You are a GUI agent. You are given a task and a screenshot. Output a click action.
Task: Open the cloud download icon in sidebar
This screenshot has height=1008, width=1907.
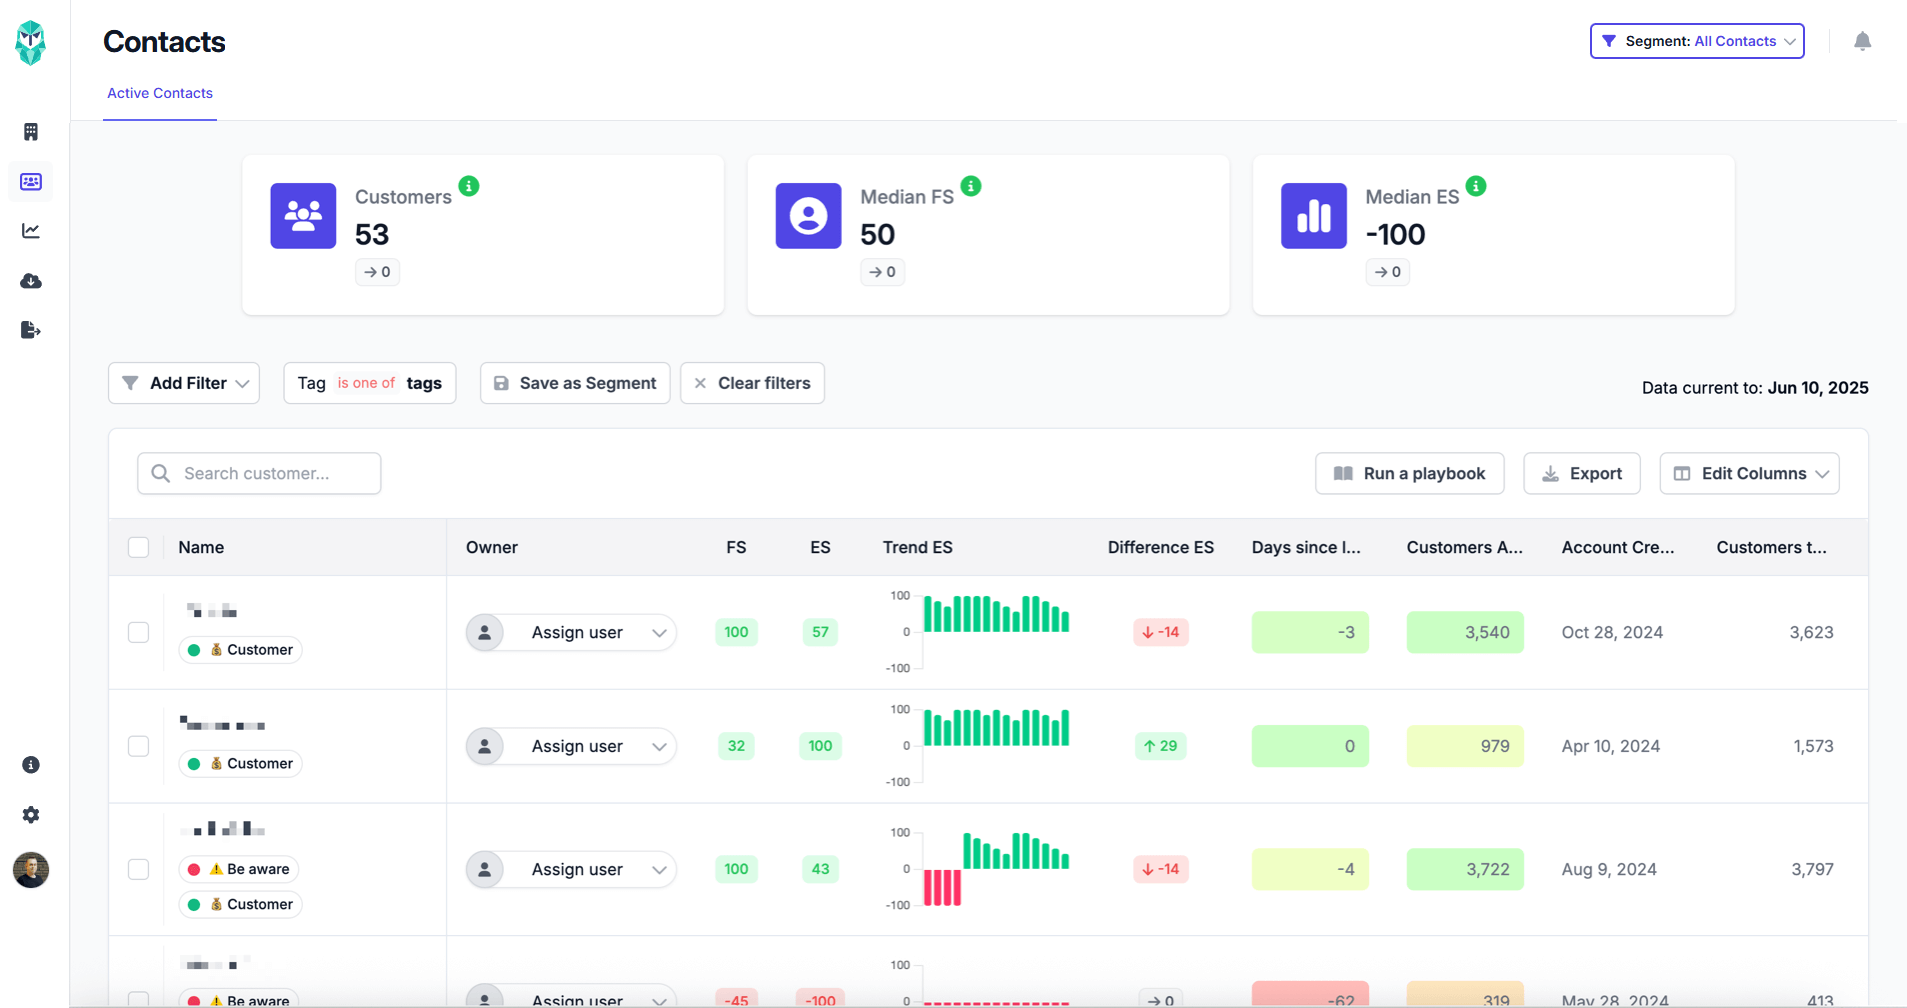click(31, 281)
